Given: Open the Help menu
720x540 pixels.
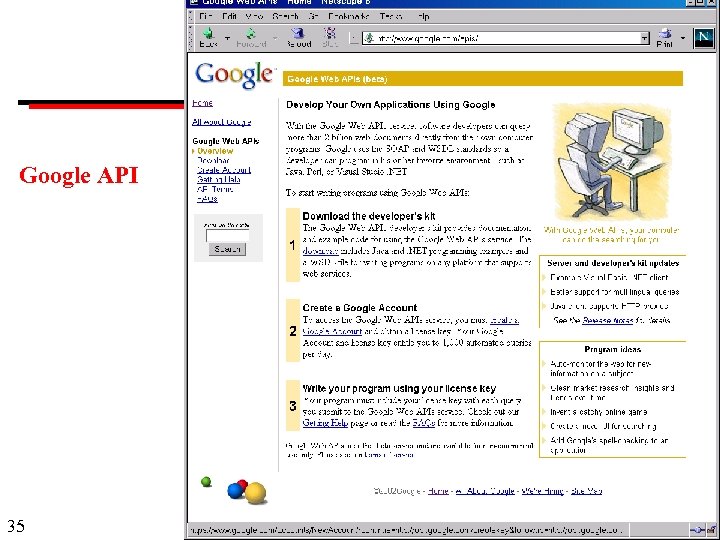Looking at the screenshot, I should point(423,17).
